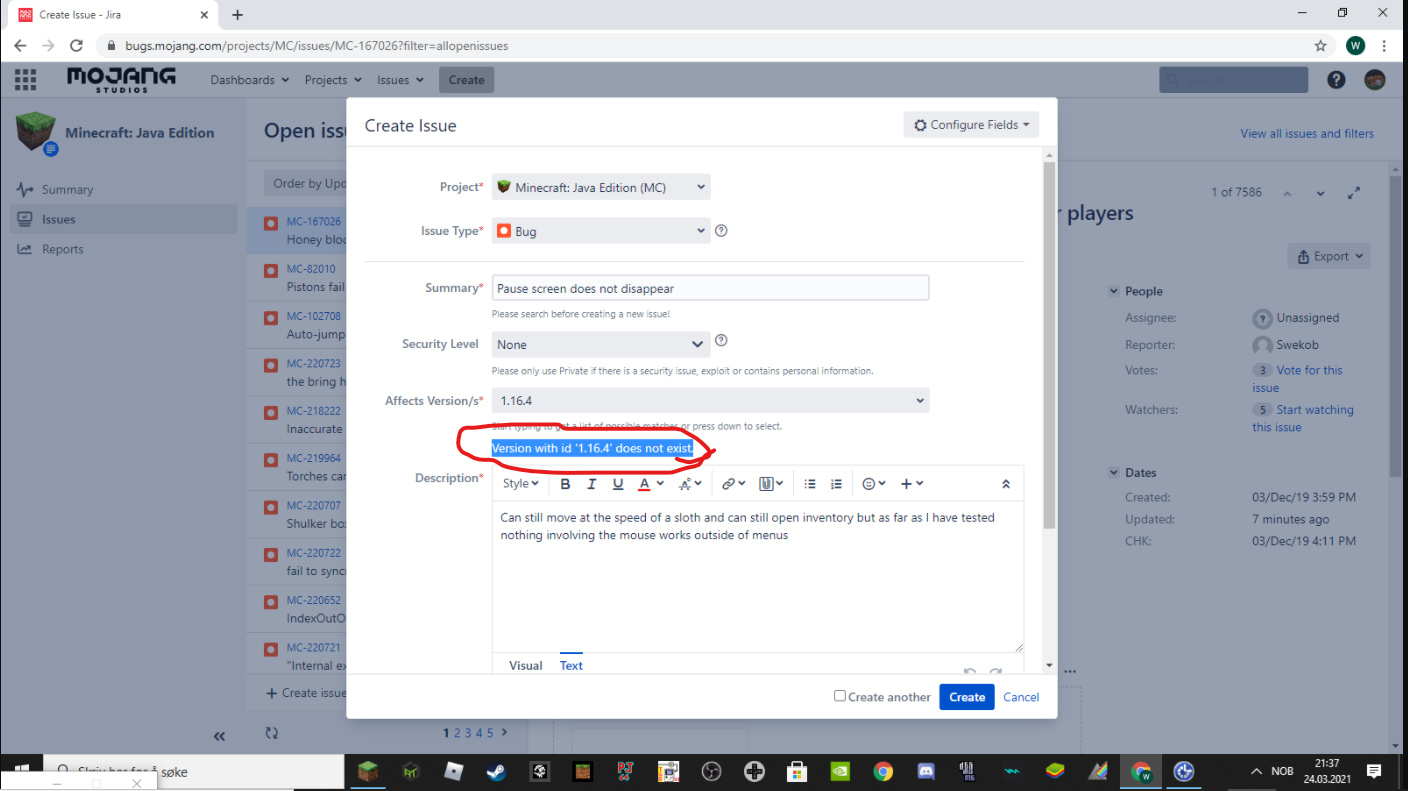
Task: Open the emoticon picker dropdown
Action: (x=874, y=484)
